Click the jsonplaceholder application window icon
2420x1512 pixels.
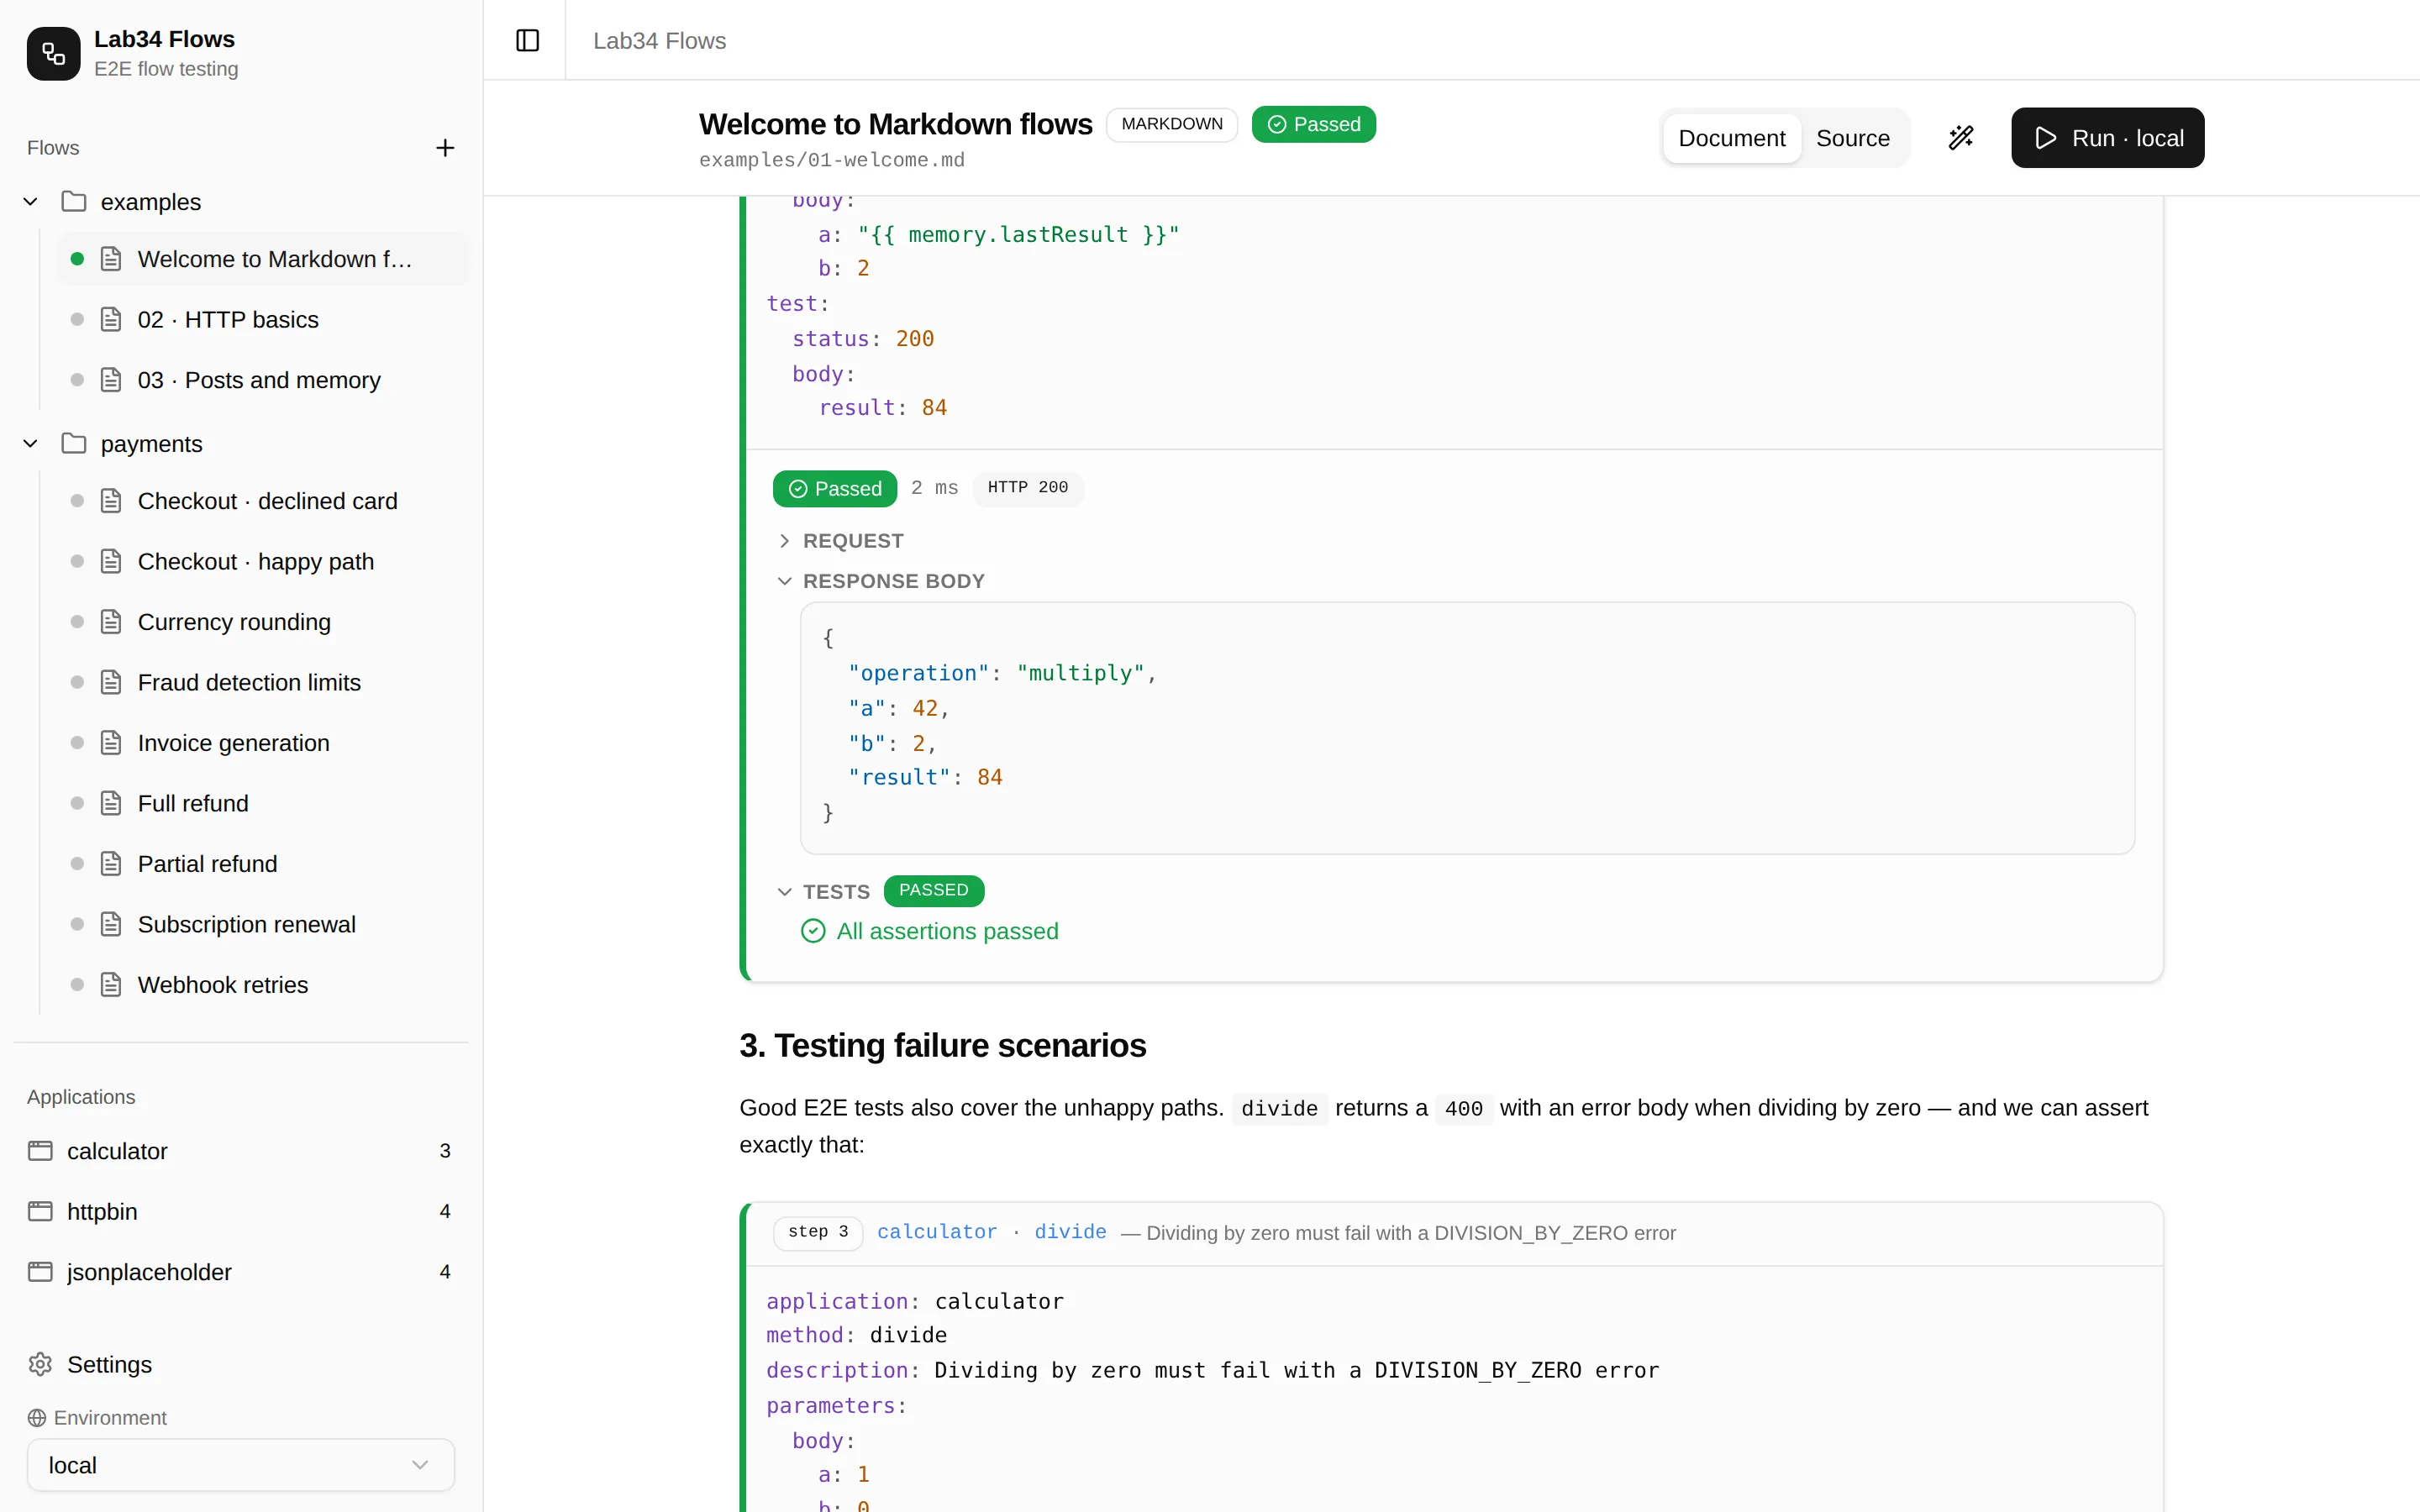(x=40, y=1272)
